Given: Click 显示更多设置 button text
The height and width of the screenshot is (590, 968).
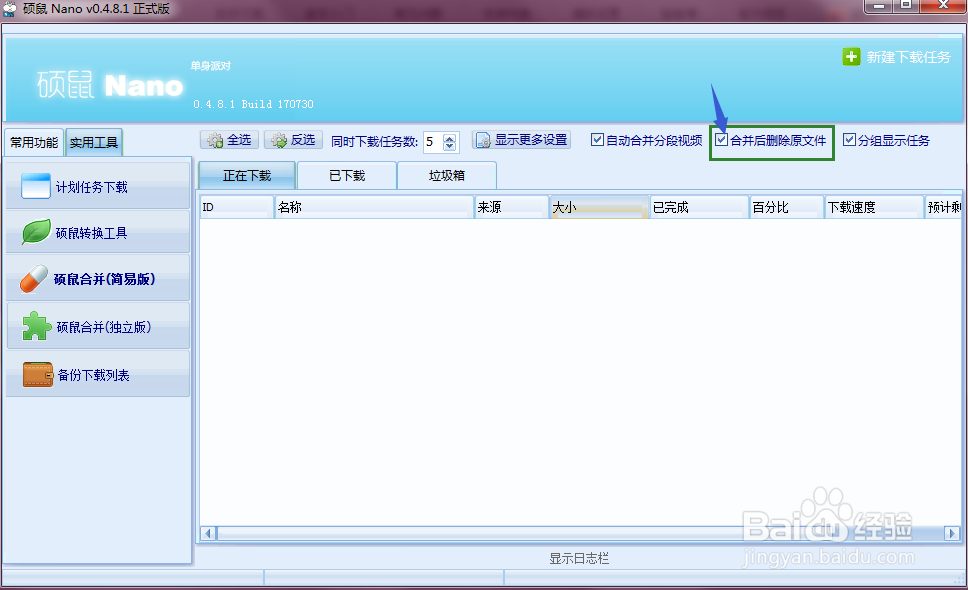Looking at the screenshot, I should tap(531, 140).
